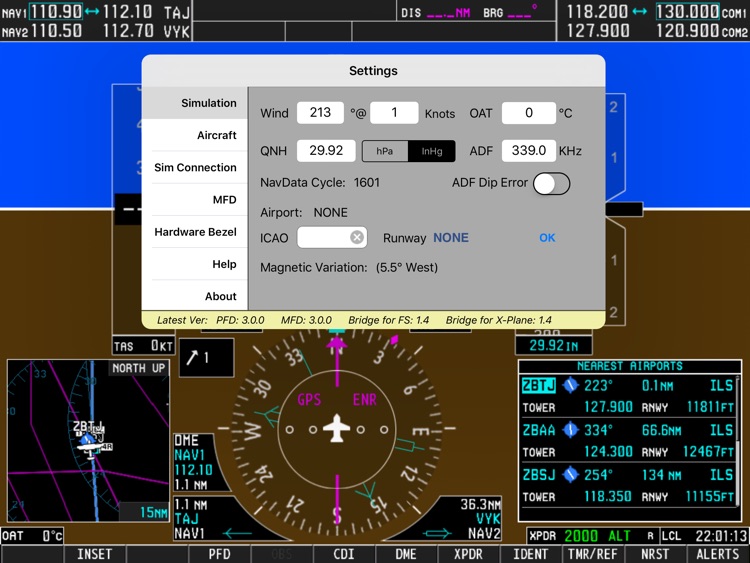Screen dimensions: 750x563
Task: Click the Nearest Airports list scrollbar
Action: (739, 440)
